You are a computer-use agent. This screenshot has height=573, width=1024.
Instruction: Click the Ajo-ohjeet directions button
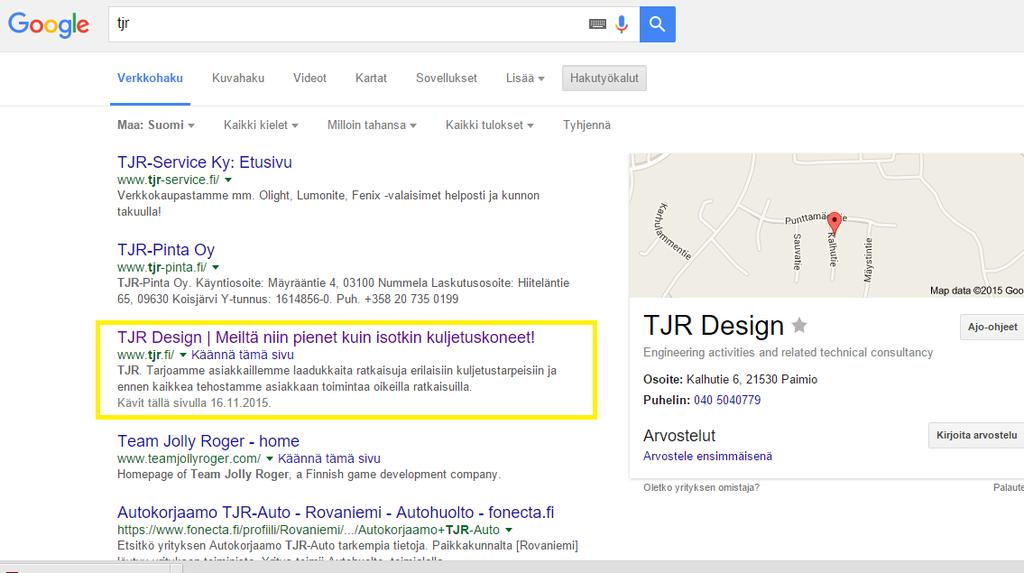992,327
